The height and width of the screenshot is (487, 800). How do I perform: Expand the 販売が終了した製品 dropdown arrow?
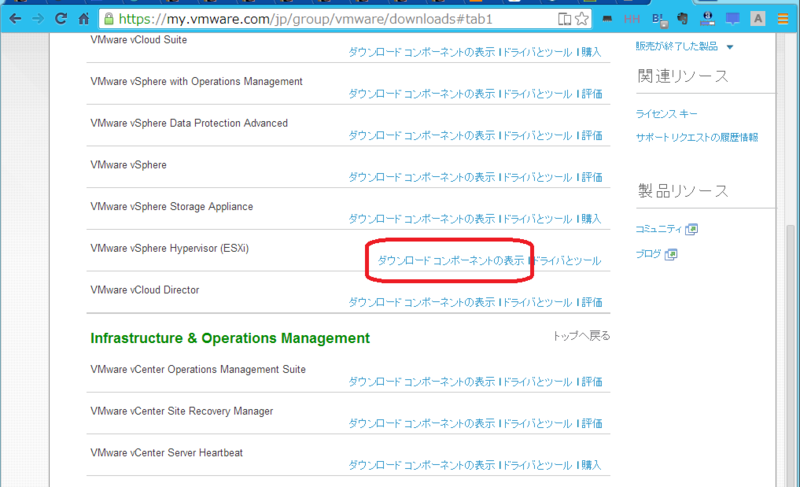(x=730, y=47)
